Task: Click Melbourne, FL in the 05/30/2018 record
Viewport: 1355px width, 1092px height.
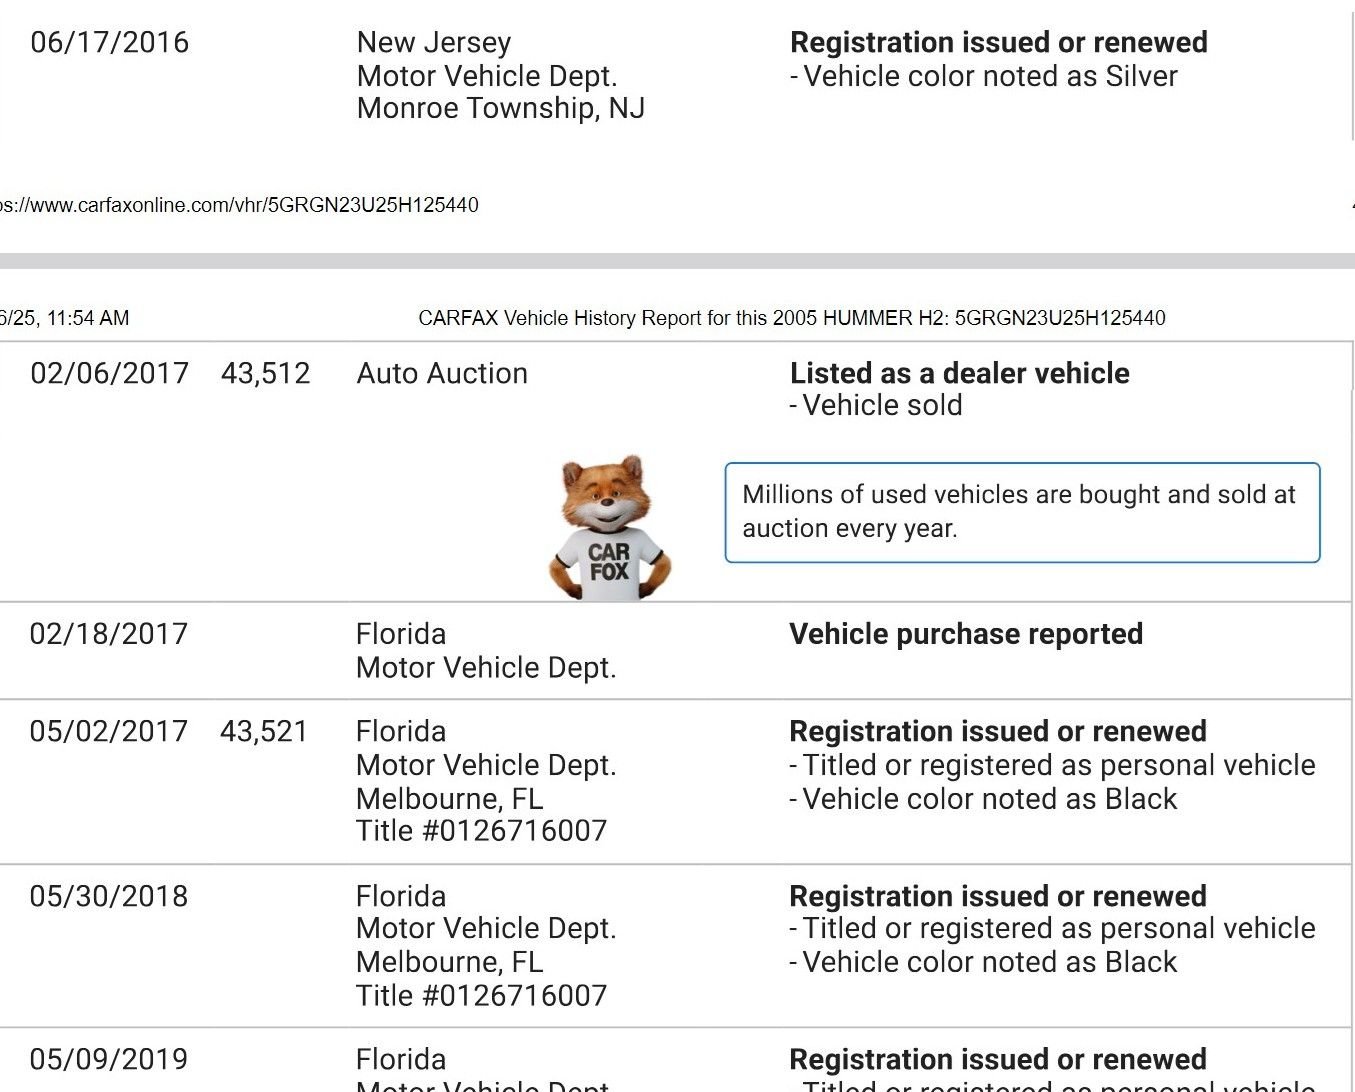Action: 449,962
